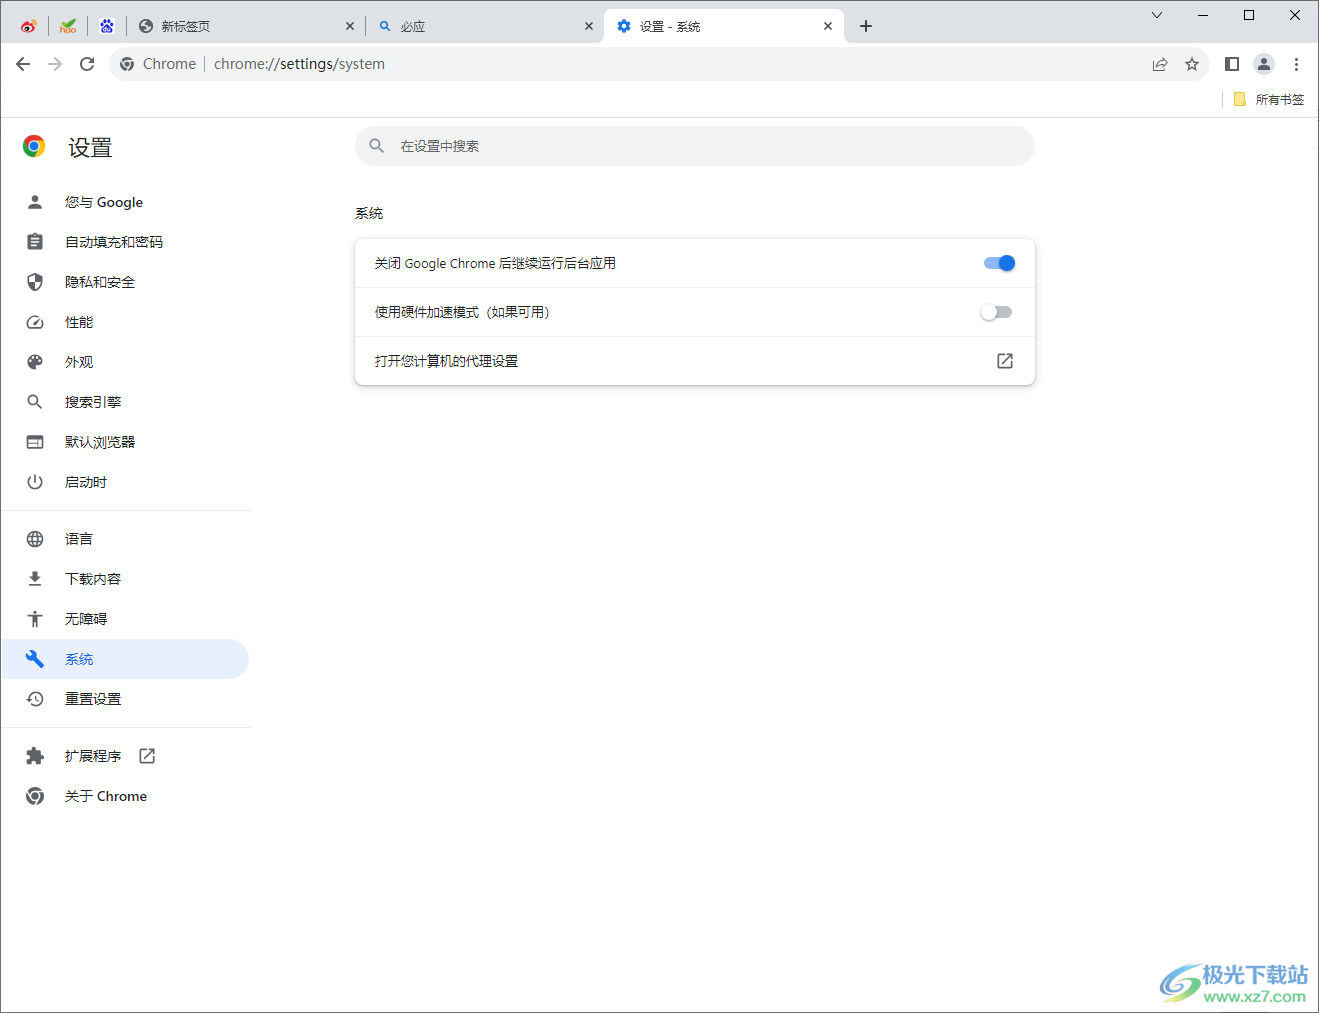The height and width of the screenshot is (1013, 1319).
Task: Open the tab search dropdown arrow
Action: (x=1157, y=15)
